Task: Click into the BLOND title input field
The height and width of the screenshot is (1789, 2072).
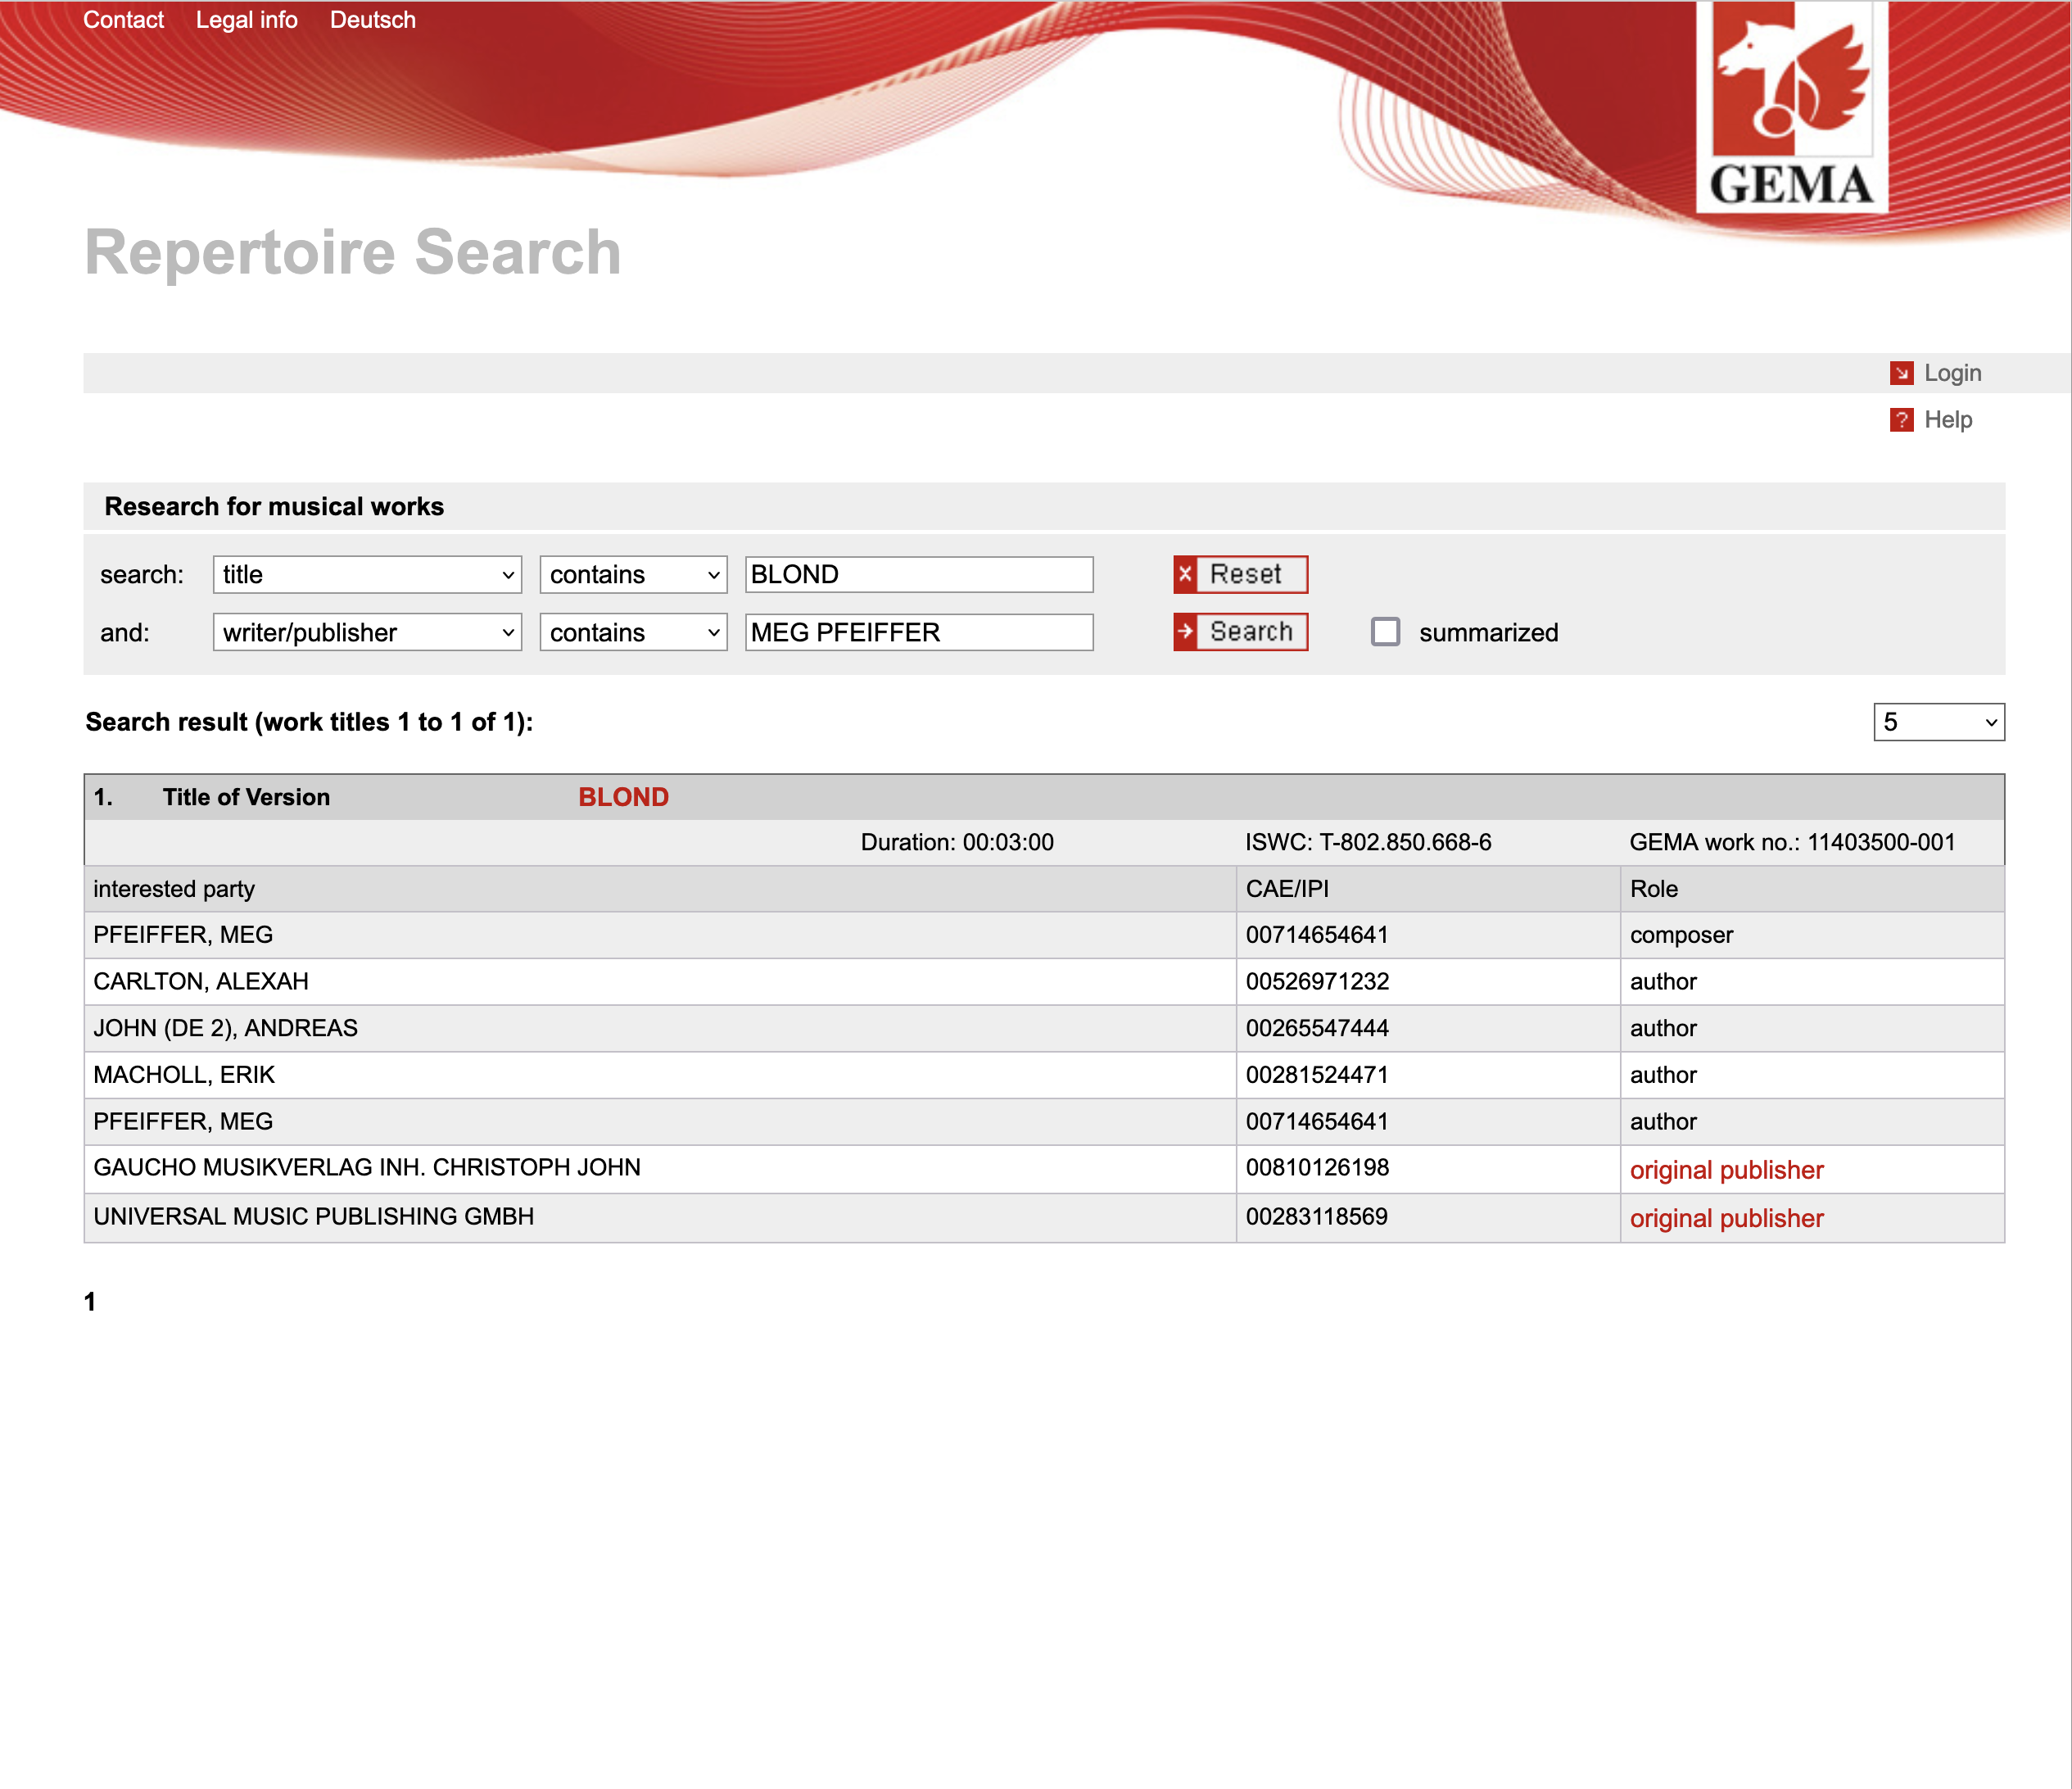Action: (918, 574)
